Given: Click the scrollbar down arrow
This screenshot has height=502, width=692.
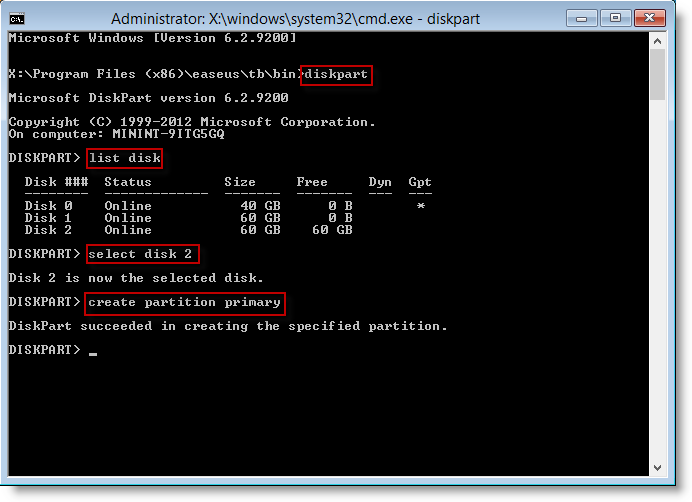Looking at the screenshot, I should point(658,468).
